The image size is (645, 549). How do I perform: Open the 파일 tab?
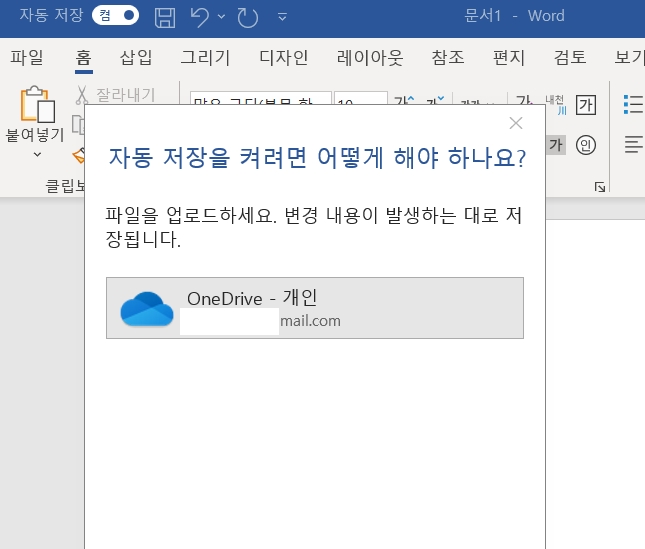[x=27, y=57]
